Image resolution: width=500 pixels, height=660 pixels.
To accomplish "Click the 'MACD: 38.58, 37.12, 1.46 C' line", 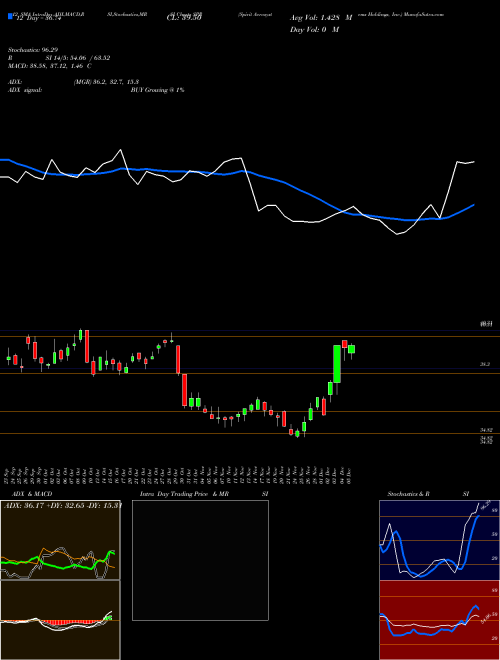I will click(x=50, y=66).
